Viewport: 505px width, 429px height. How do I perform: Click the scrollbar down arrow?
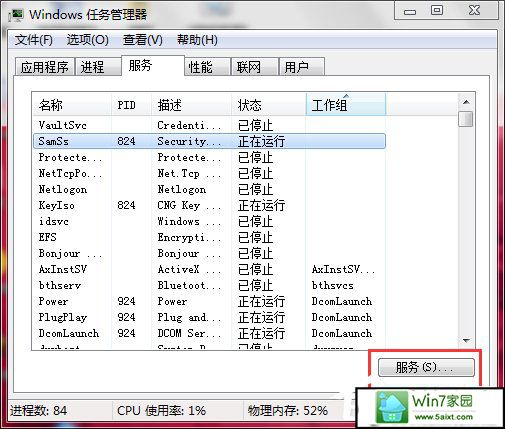(x=466, y=341)
